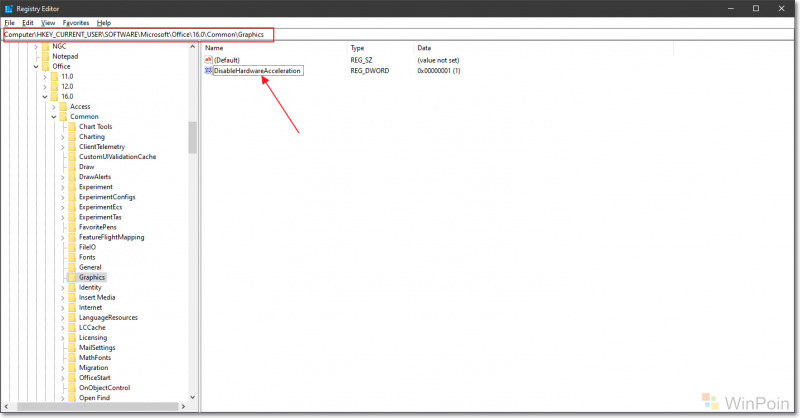The width and height of the screenshot is (800, 418).
Task: Select the LCCache key
Action: coord(92,328)
